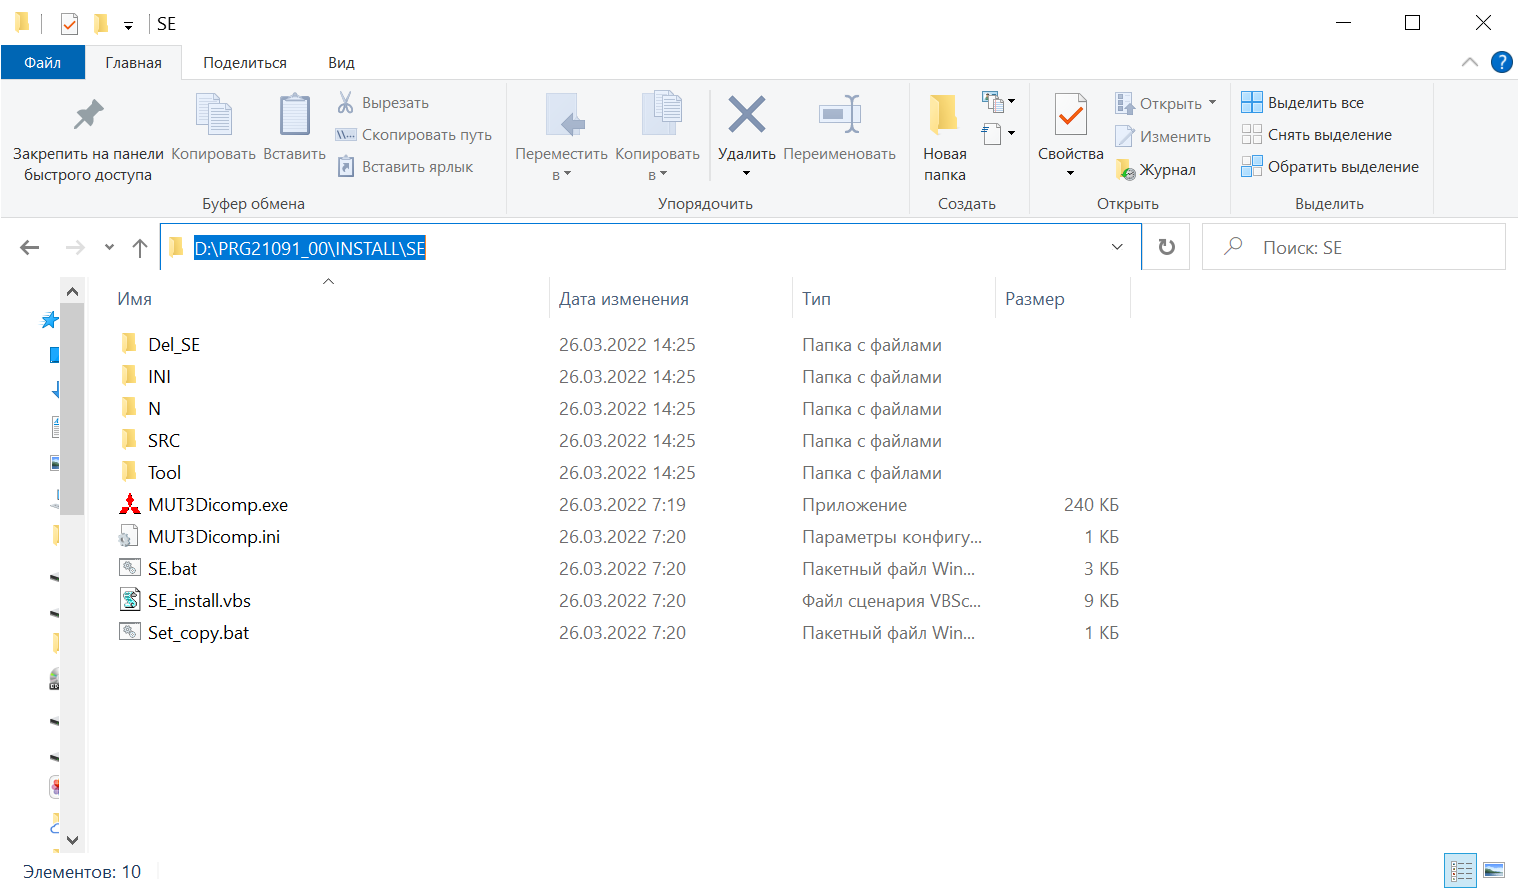Sort by Дата изменения column header
Screen dimensions: 1519x889
pos(671,299)
